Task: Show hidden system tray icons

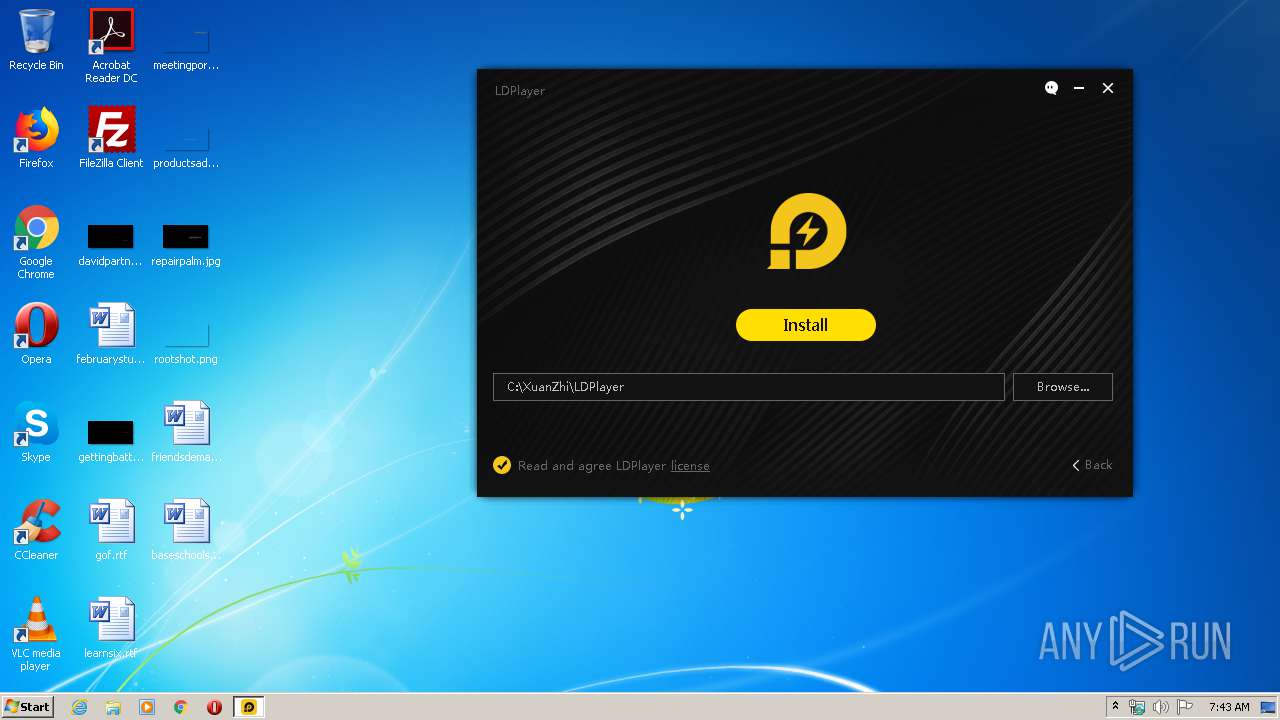Action: 1115,707
